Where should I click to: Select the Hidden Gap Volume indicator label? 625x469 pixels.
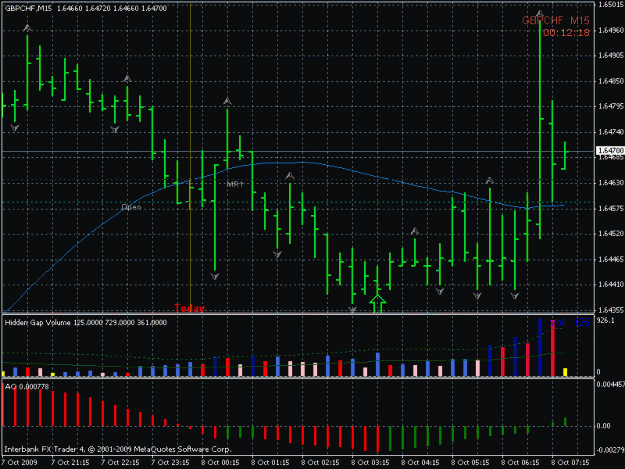pos(86,322)
